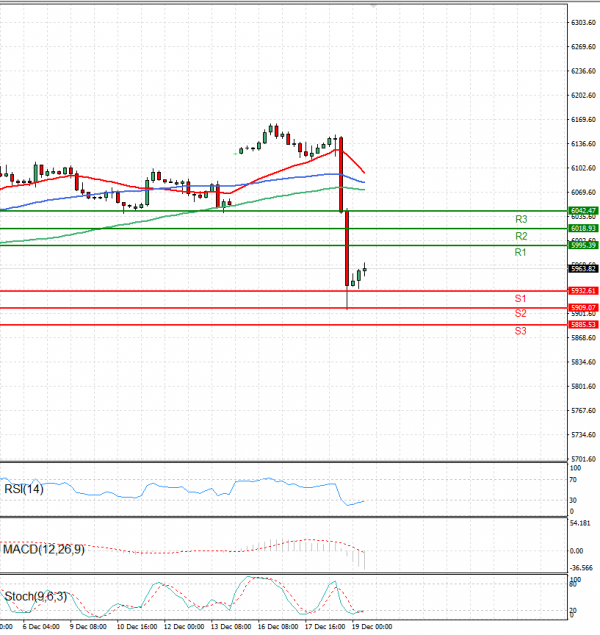Click the 16 Dec 08:00 time label

[x=278, y=626]
